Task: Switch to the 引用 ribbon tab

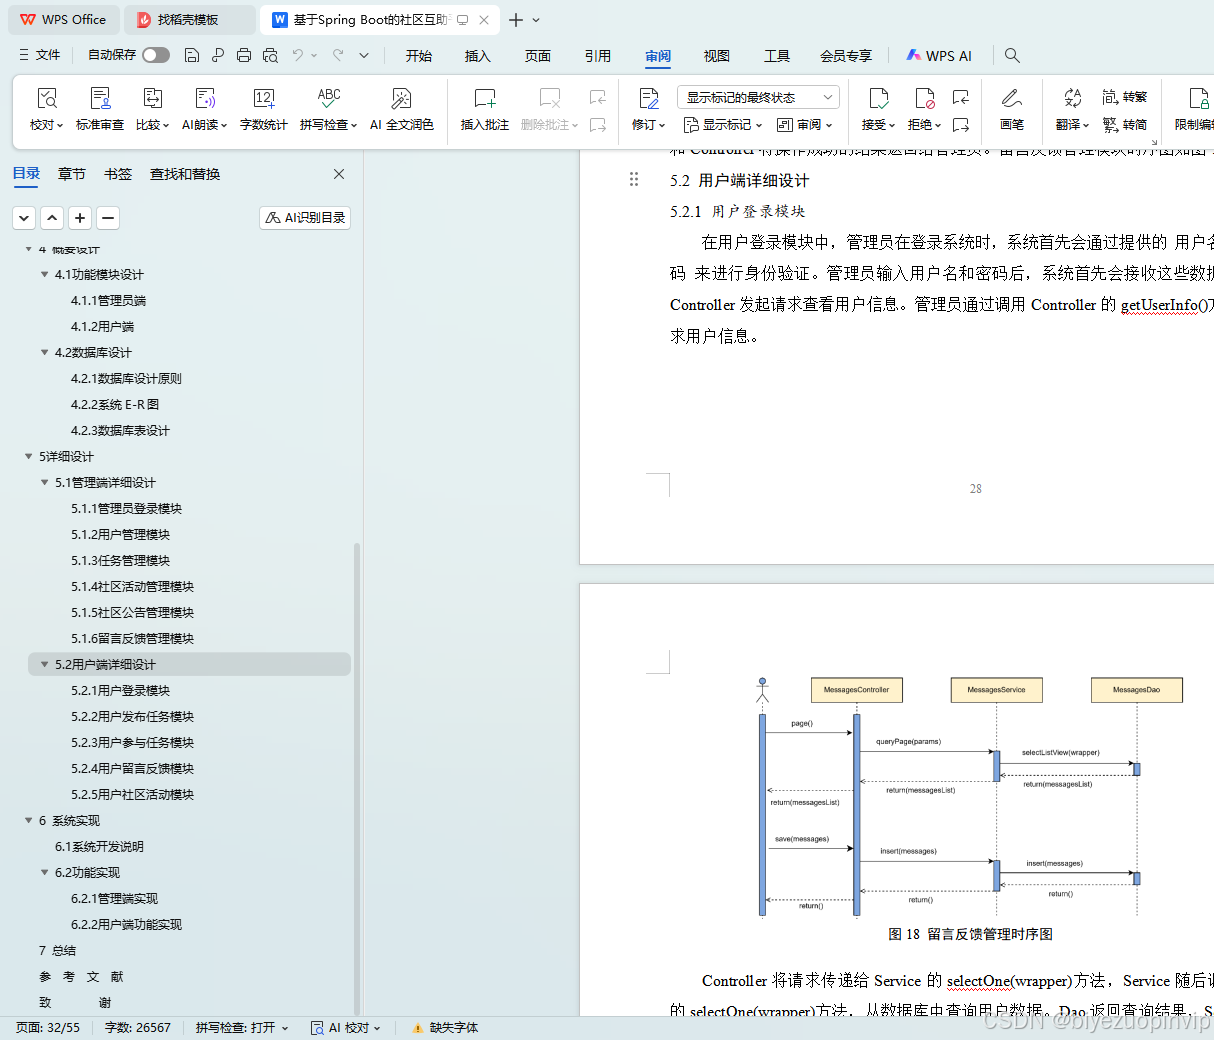Action: pos(598,56)
